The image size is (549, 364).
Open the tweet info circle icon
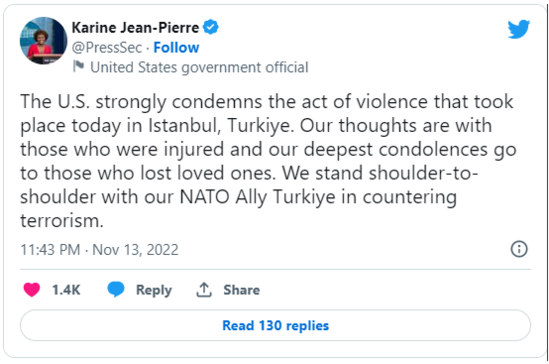tap(519, 249)
